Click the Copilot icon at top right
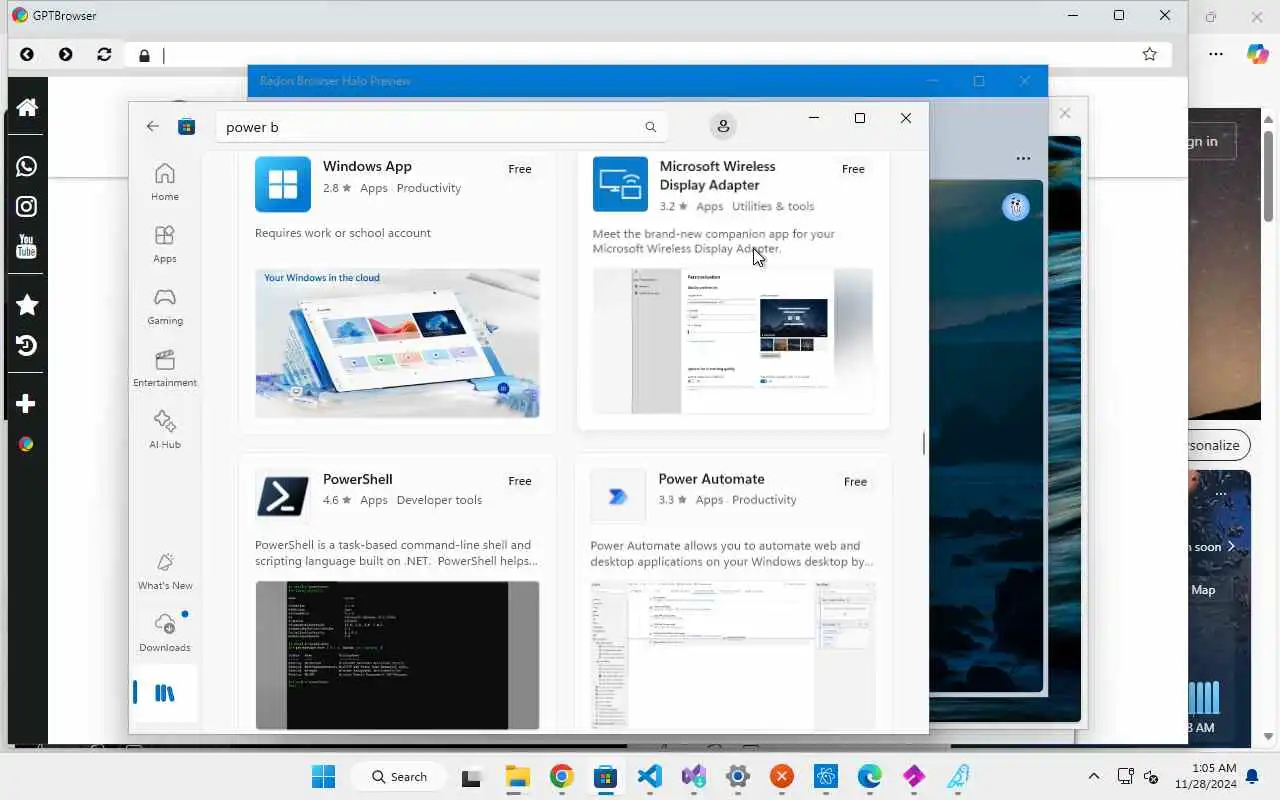The image size is (1280, 800). (x=1257, y=54)
